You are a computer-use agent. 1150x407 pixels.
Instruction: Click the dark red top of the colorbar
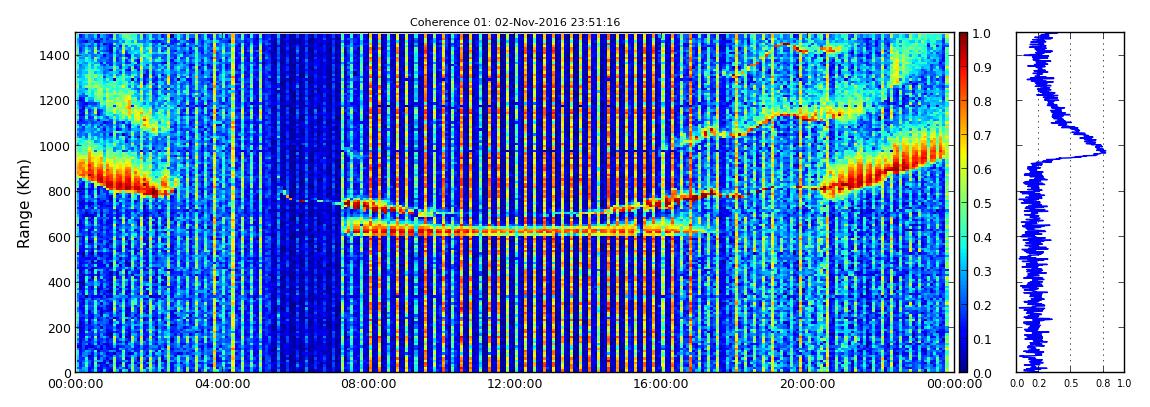pyautogui.click(x=963, y=38)
